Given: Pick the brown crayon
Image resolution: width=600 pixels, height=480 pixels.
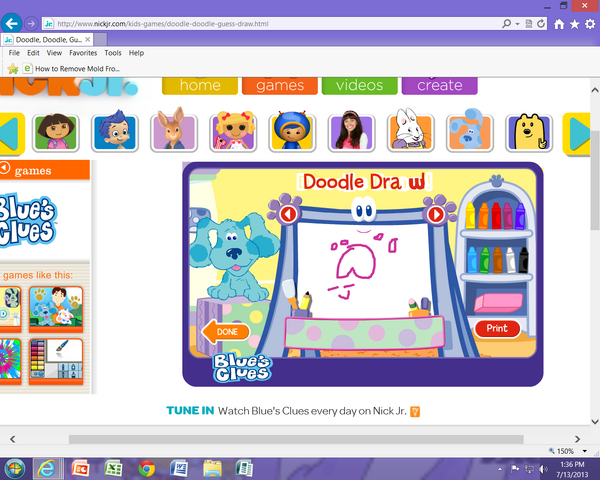Looking at the screenshot, I should [497, 260].
